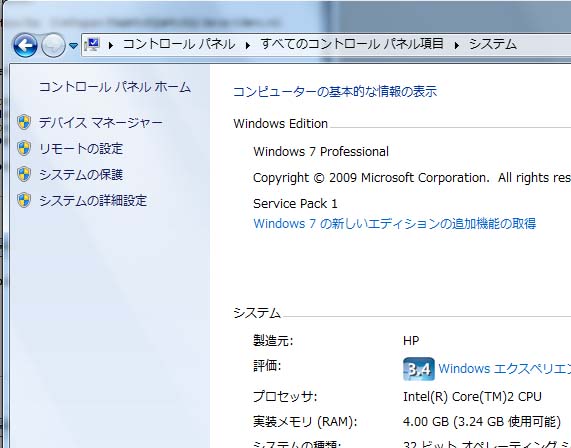
Task: Click the blue Back arrow button
Action: click(x=25, y=46)
